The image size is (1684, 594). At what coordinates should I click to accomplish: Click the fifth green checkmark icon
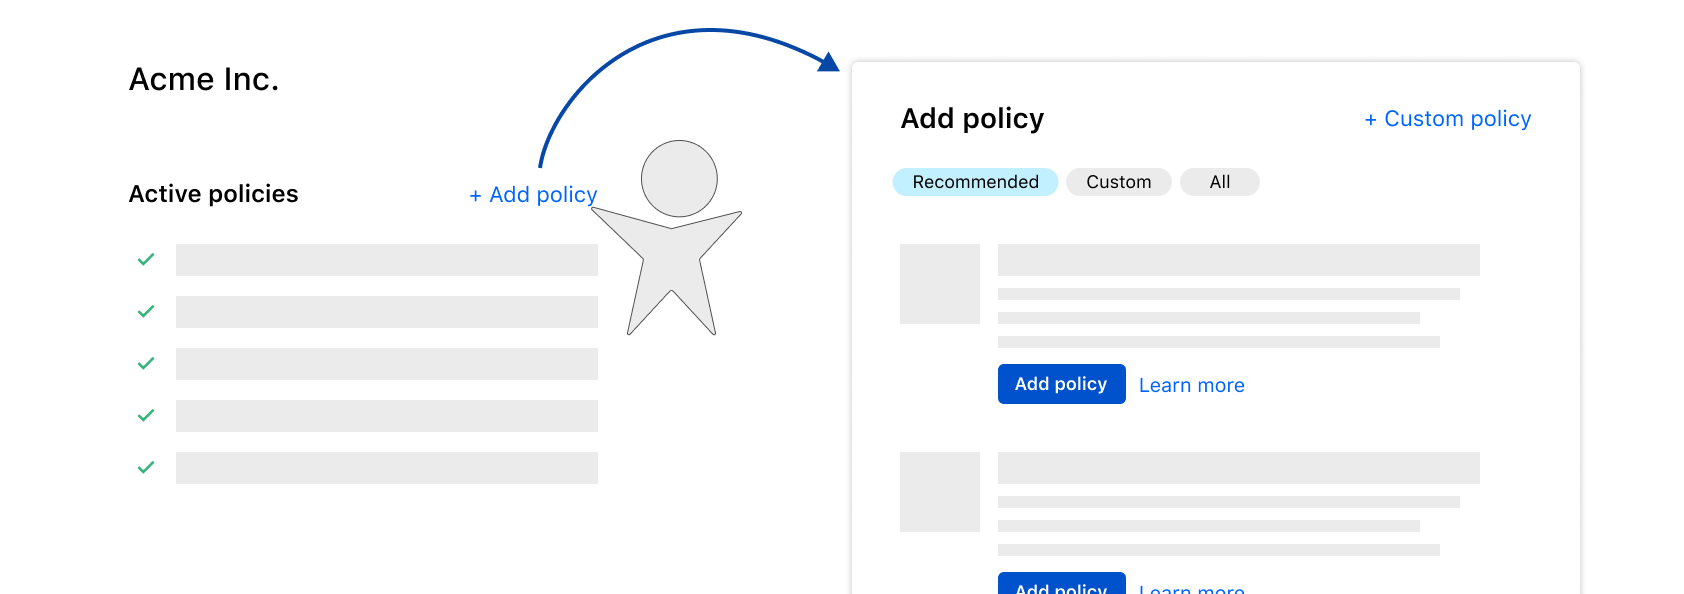click(146, 467)
